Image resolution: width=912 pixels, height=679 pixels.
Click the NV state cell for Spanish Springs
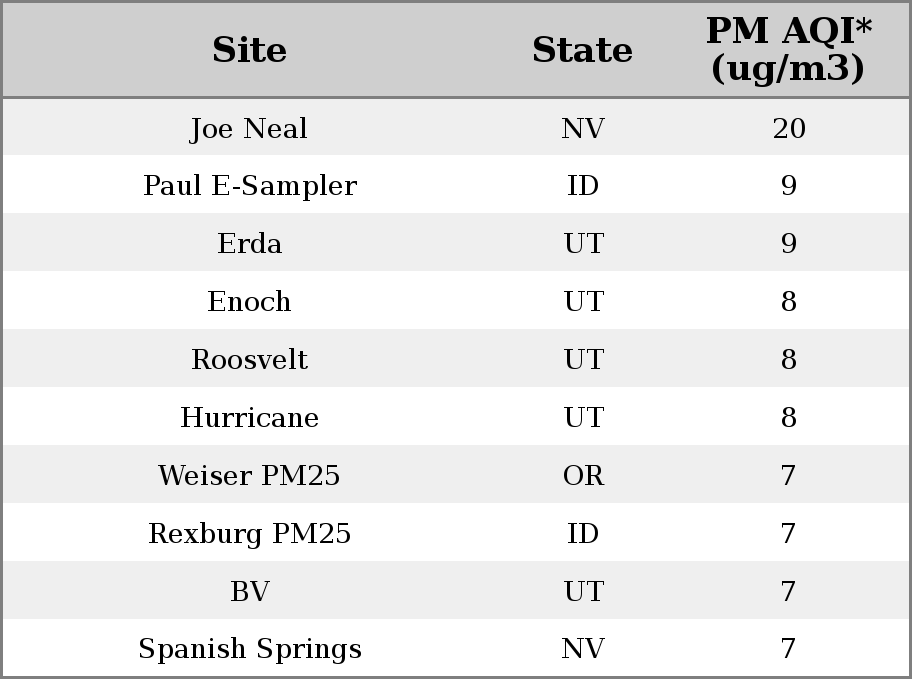[583, 649]
